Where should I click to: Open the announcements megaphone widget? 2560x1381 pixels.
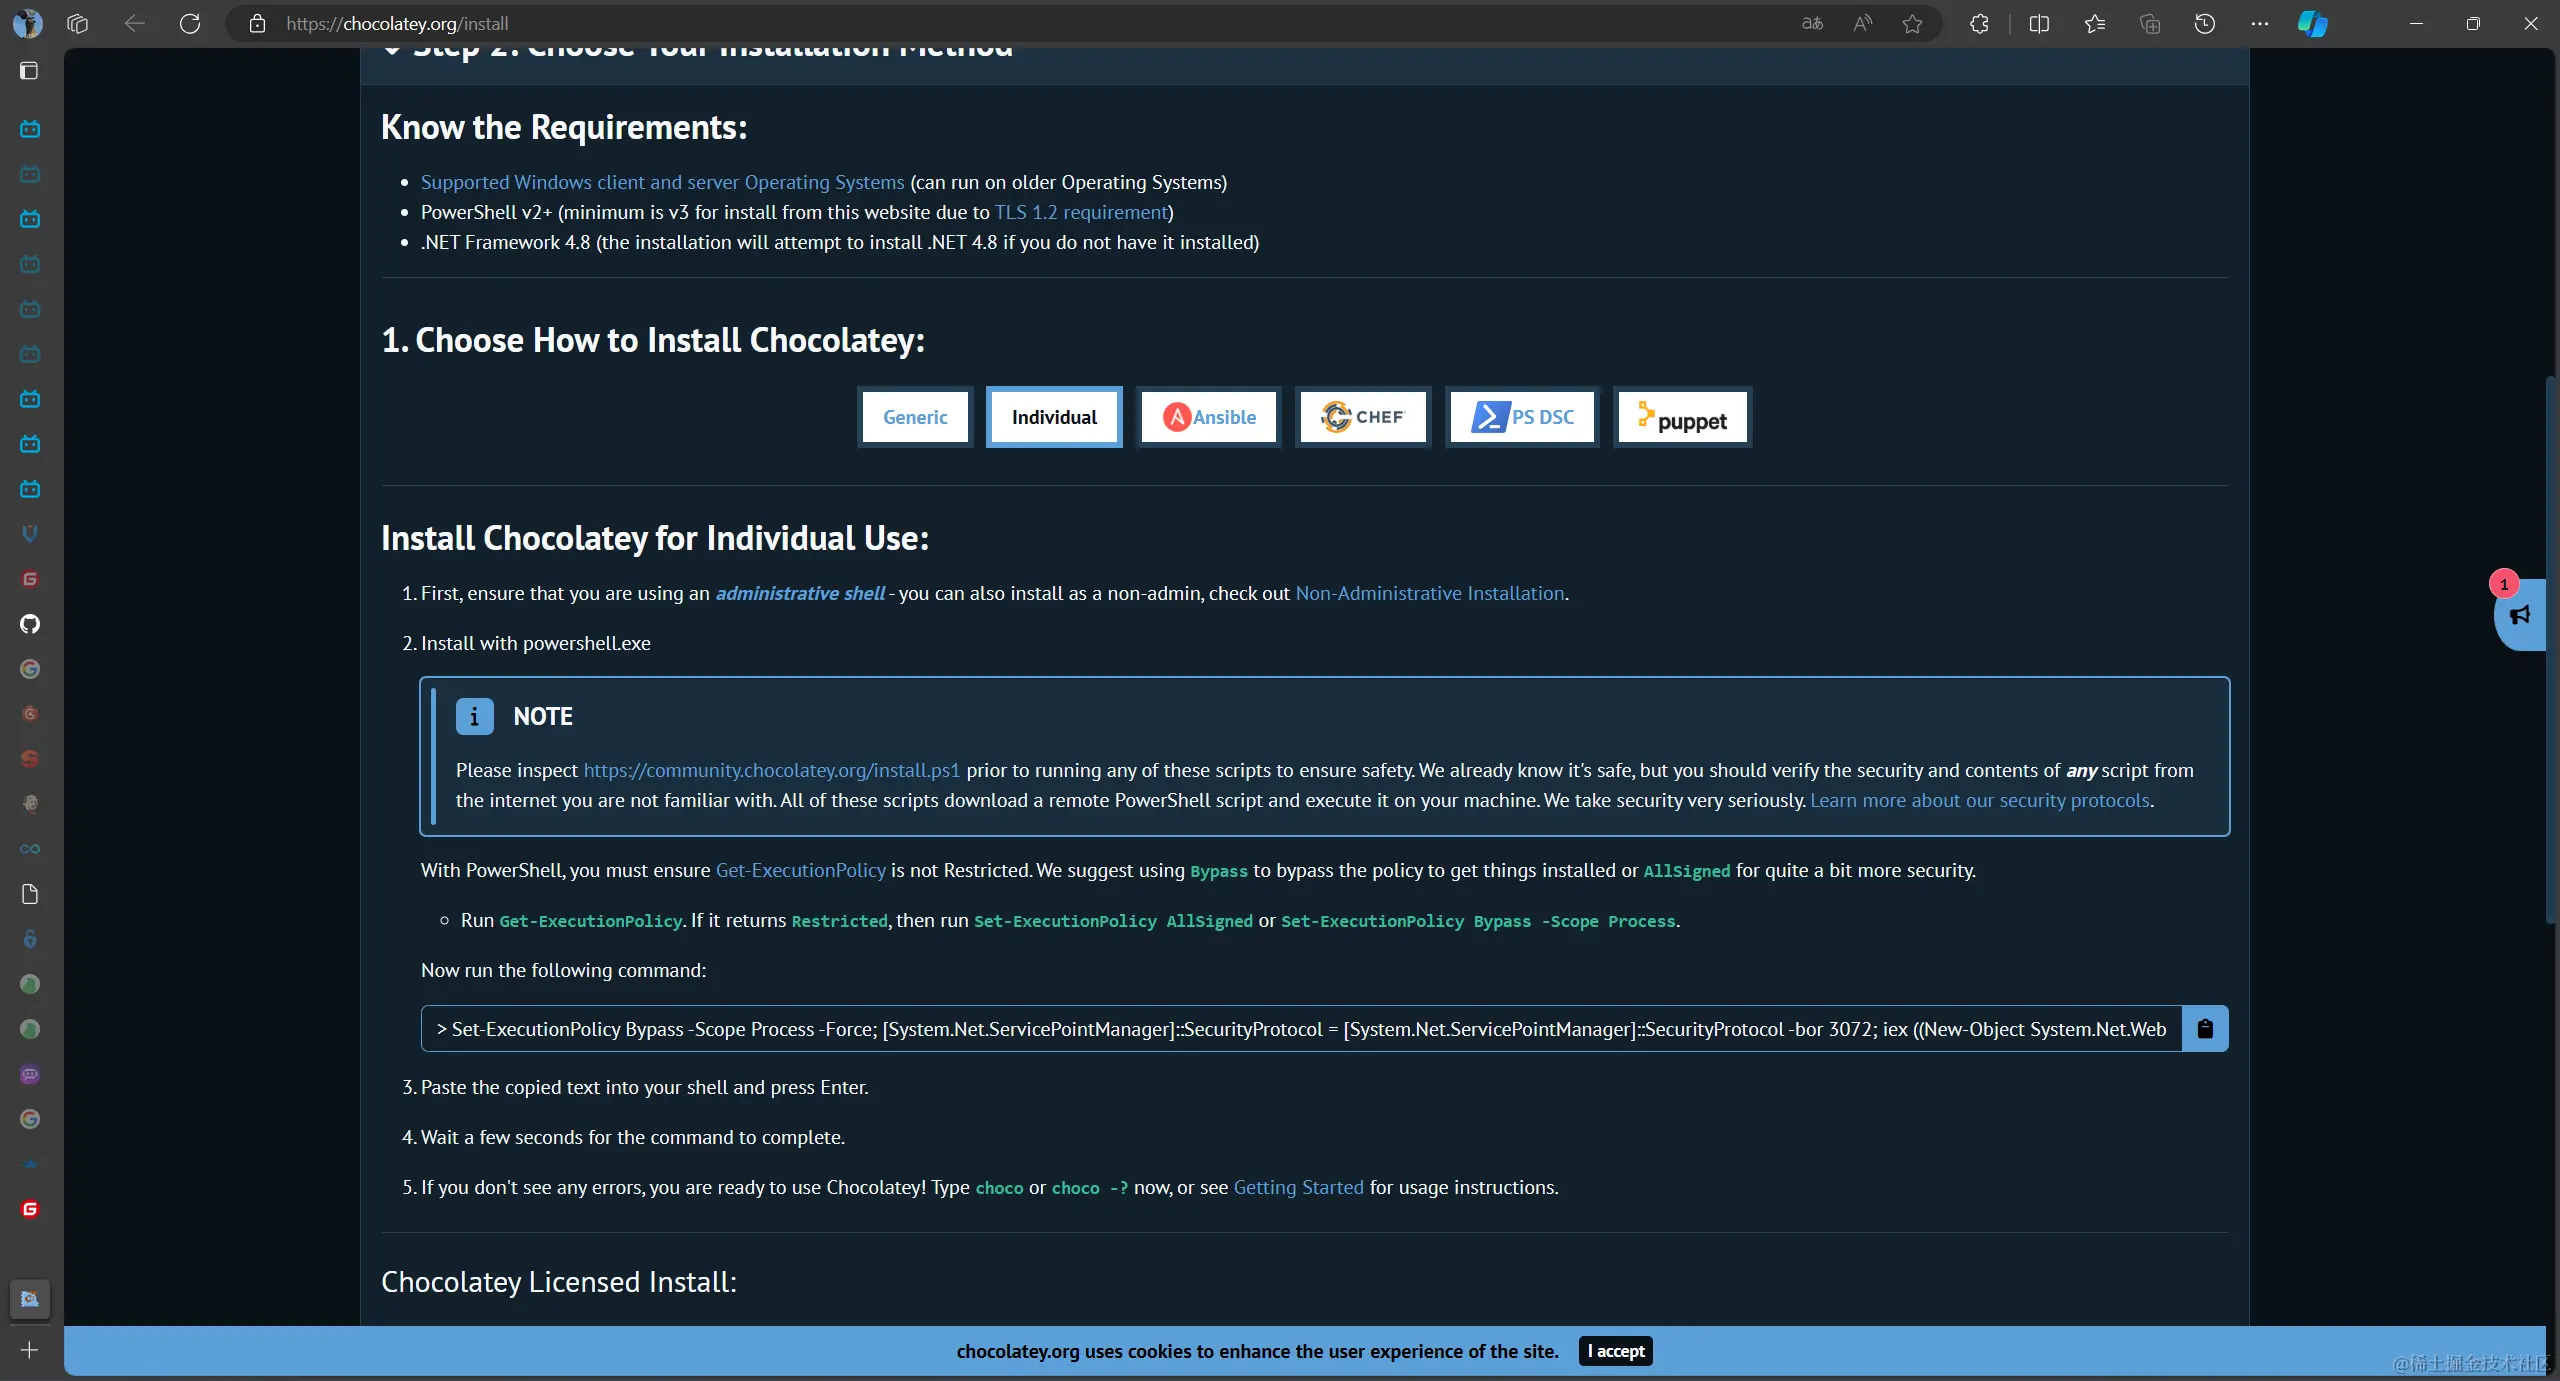point(2520,614)
